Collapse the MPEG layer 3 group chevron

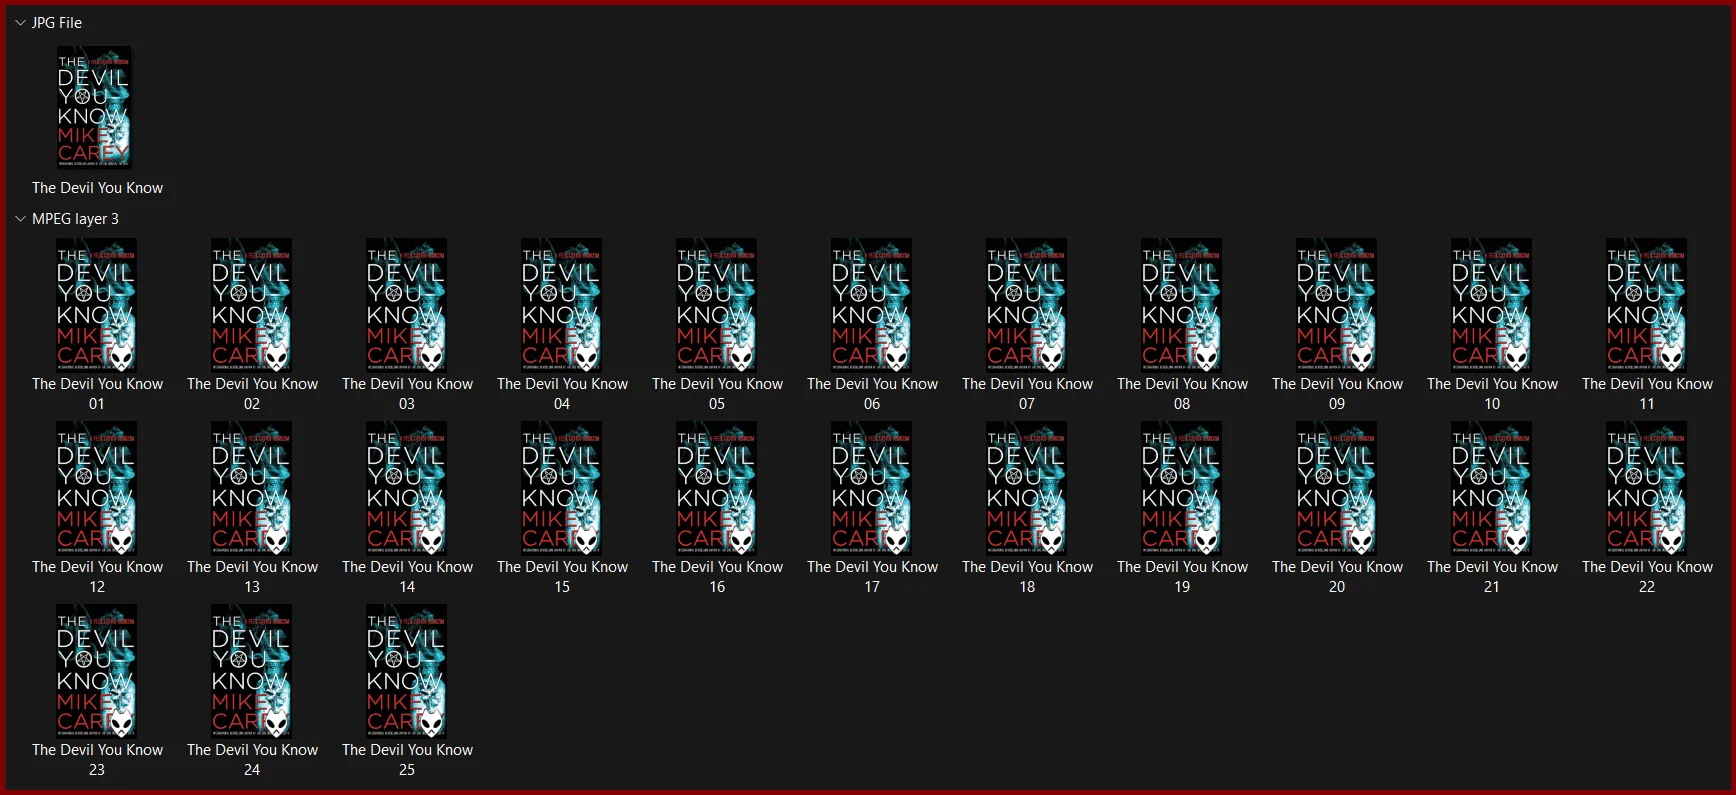(20, 219)
